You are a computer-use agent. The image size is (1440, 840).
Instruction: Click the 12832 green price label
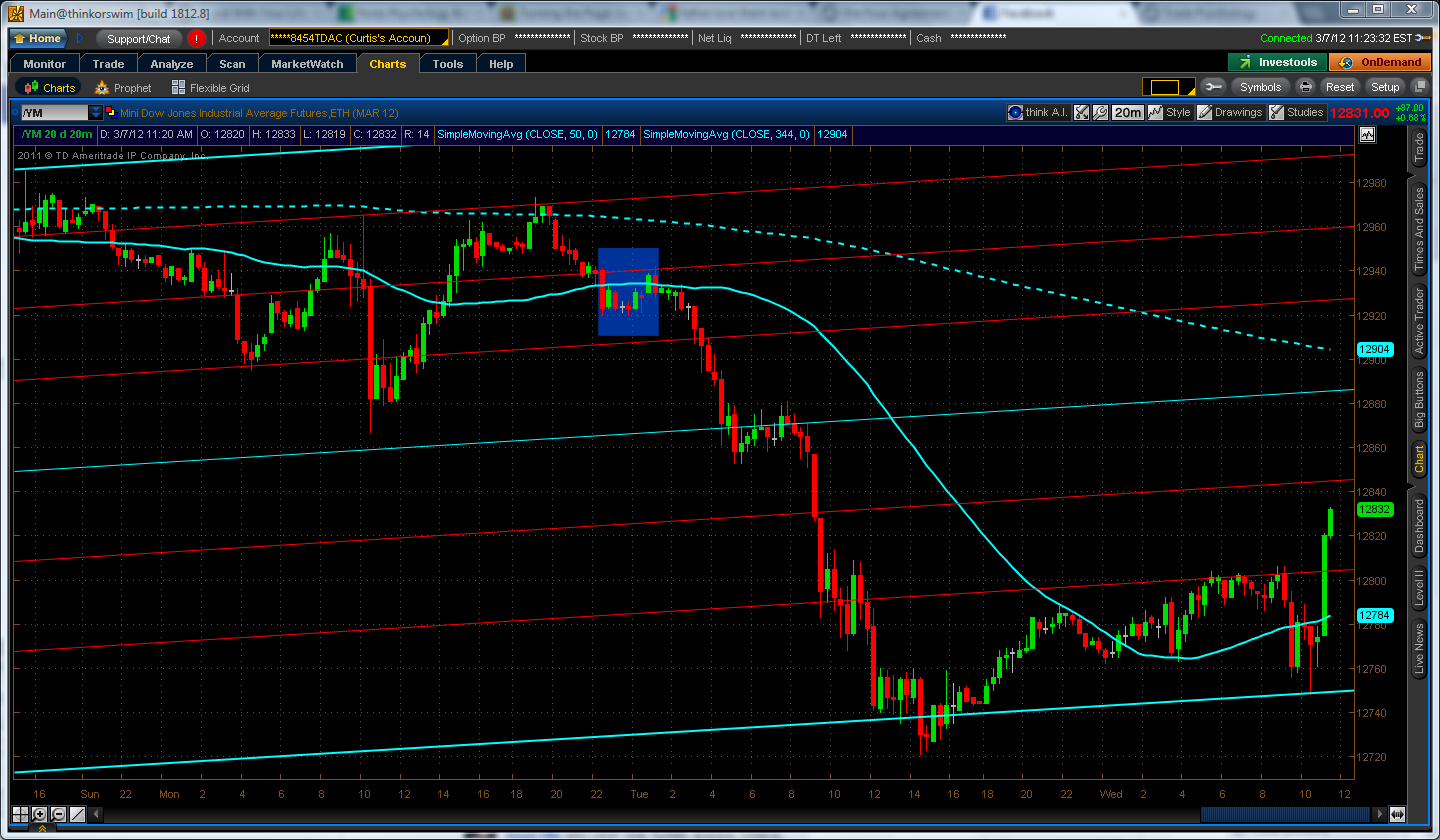pyautogui.click(x=1374, y=509)
